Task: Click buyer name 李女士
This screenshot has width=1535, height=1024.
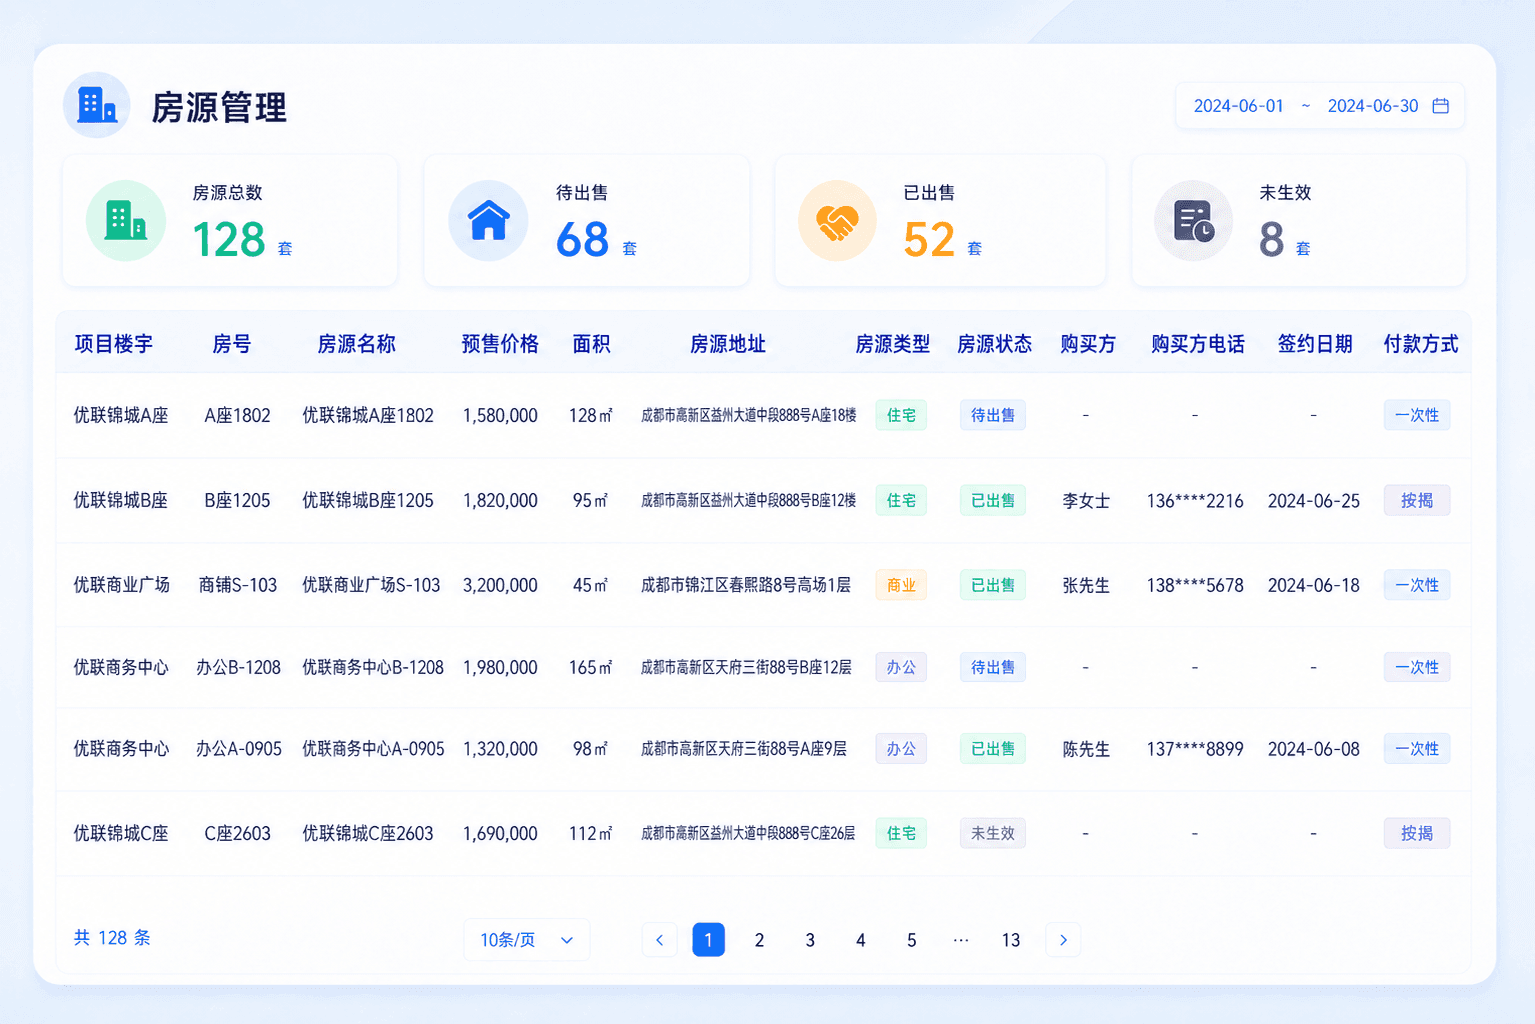Action: click(1086, 500)
